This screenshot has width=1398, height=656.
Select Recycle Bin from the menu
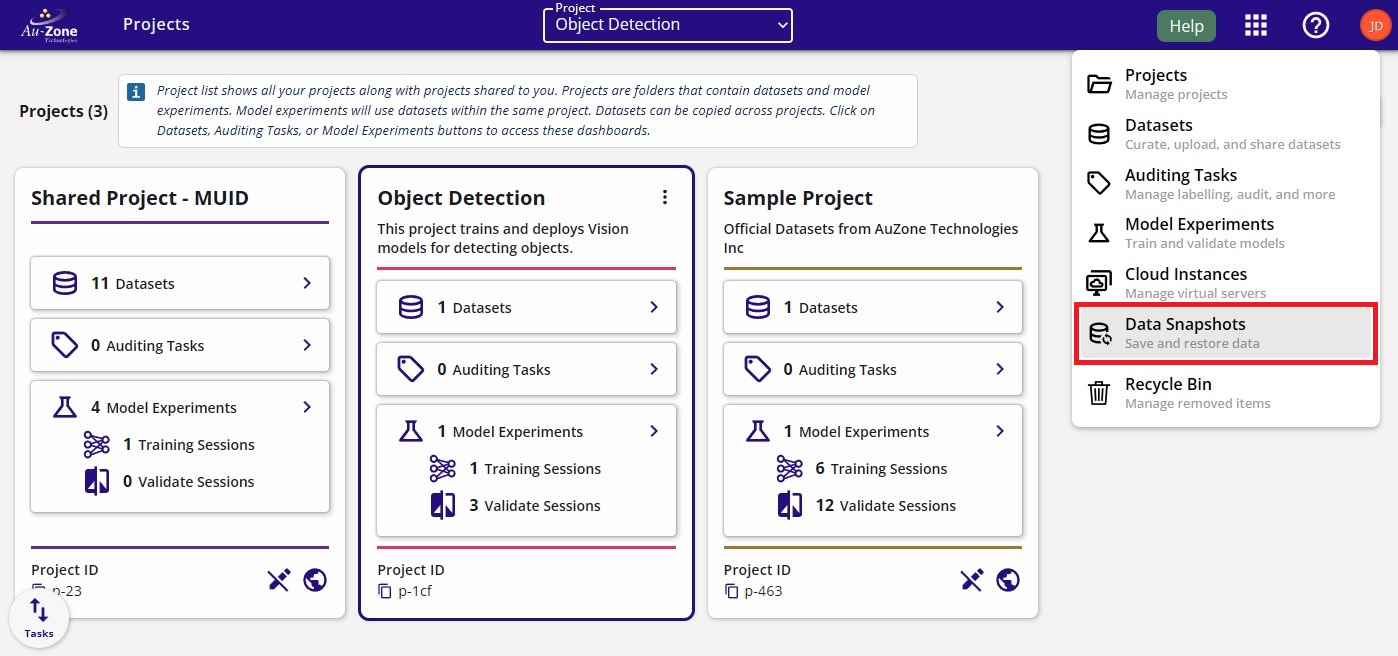[1225, 393]
